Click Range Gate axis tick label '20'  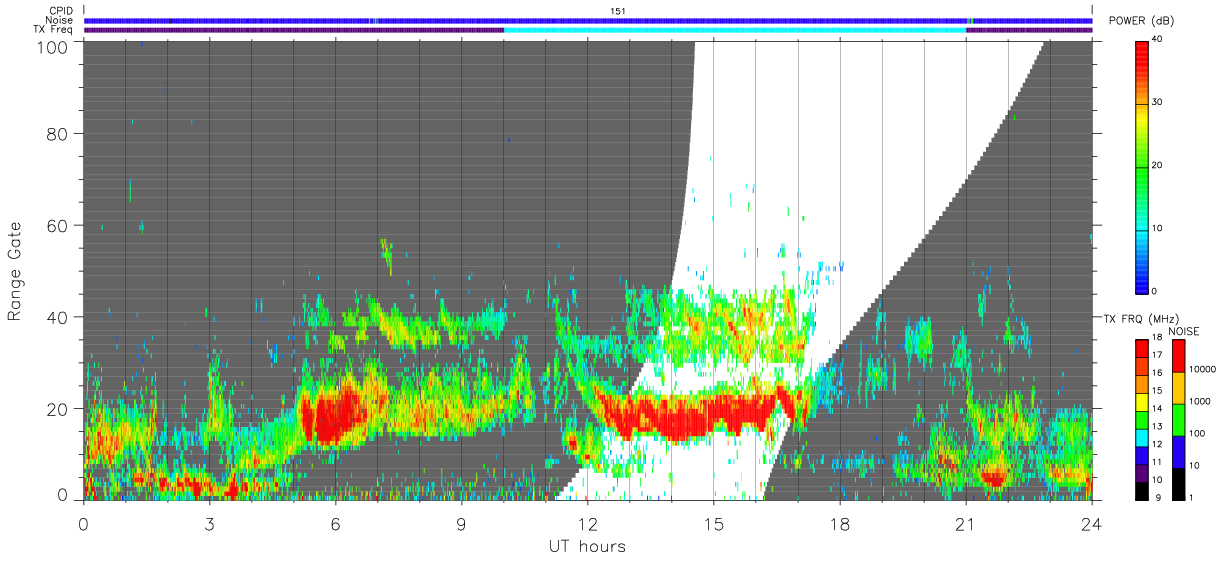(59, 409)
